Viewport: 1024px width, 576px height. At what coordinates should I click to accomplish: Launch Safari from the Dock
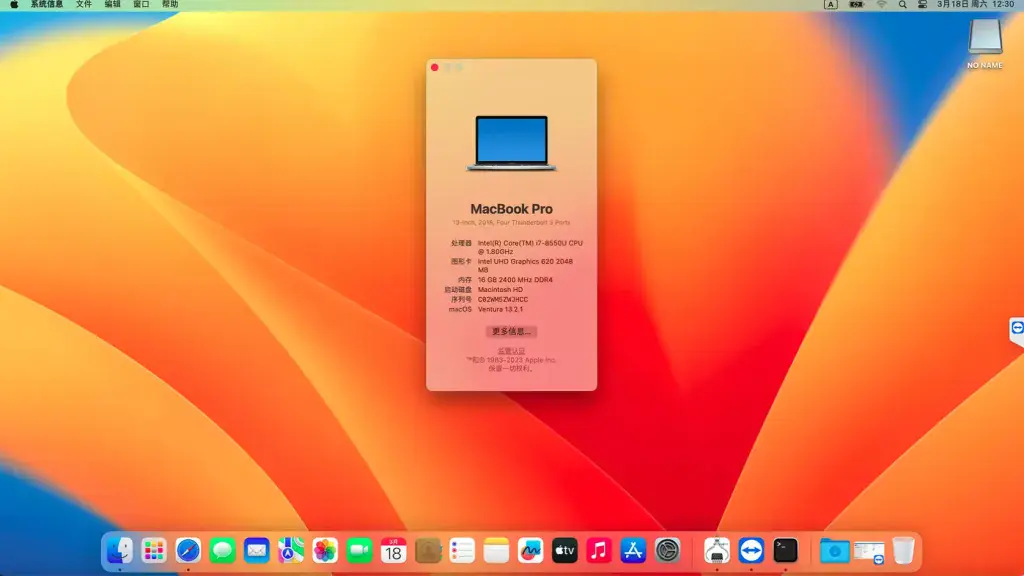pos(188,551)
